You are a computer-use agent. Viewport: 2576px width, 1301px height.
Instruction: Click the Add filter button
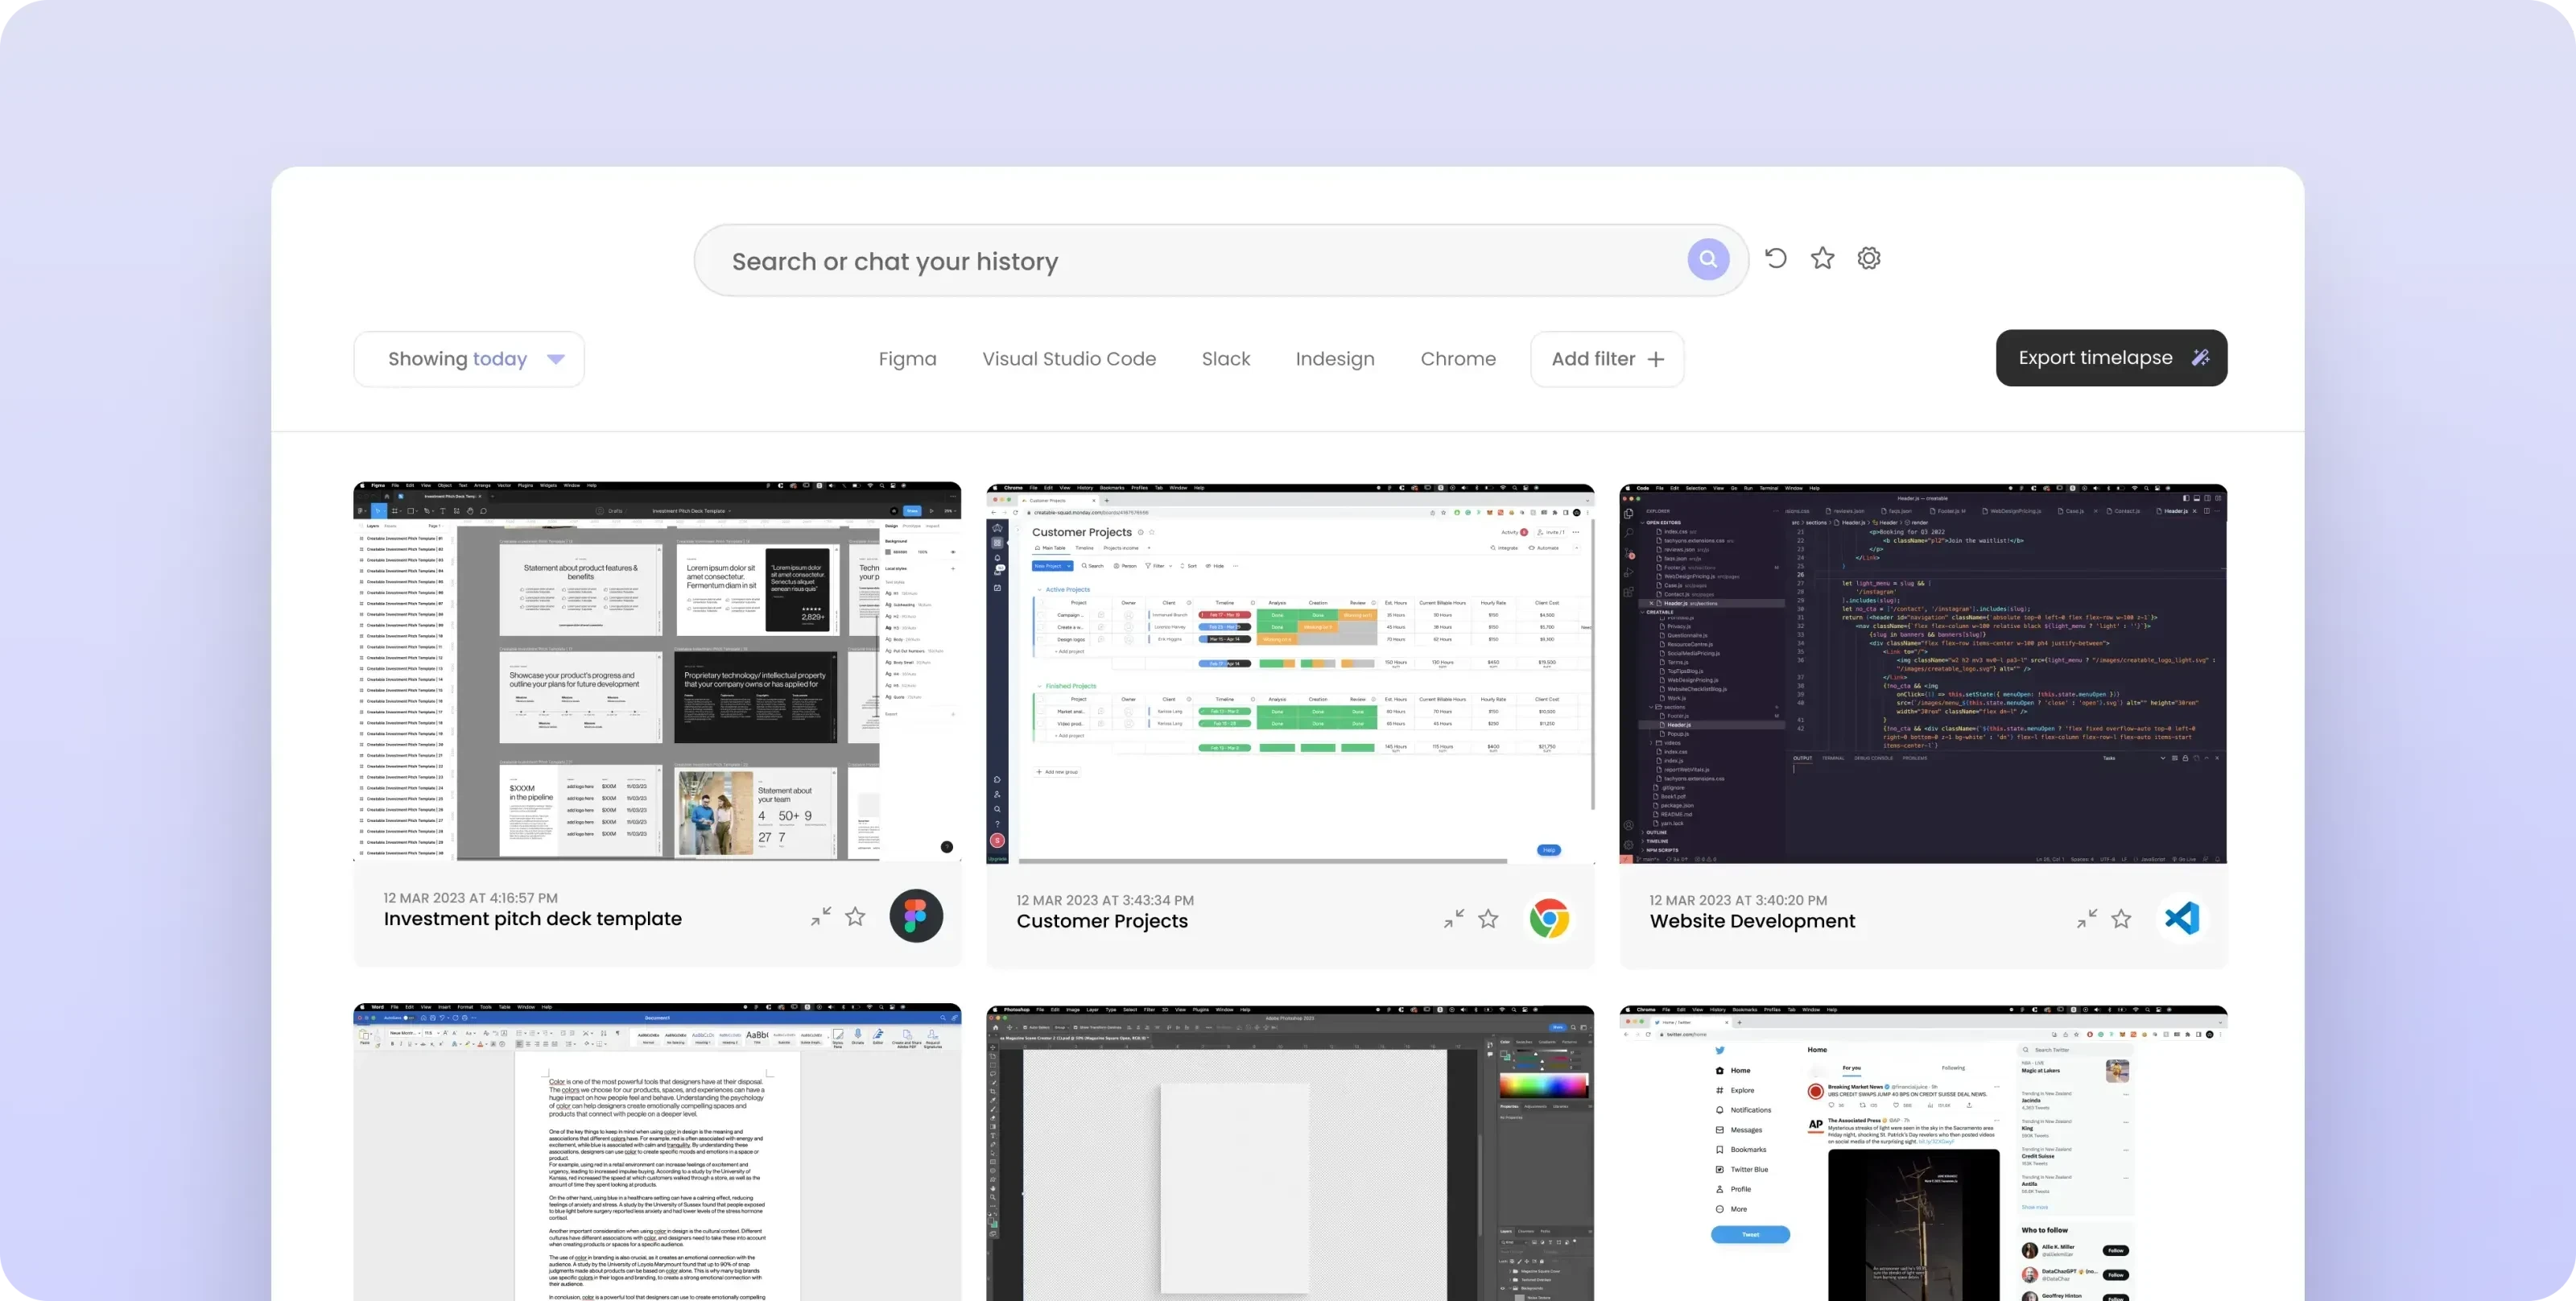pos(1607,359)
